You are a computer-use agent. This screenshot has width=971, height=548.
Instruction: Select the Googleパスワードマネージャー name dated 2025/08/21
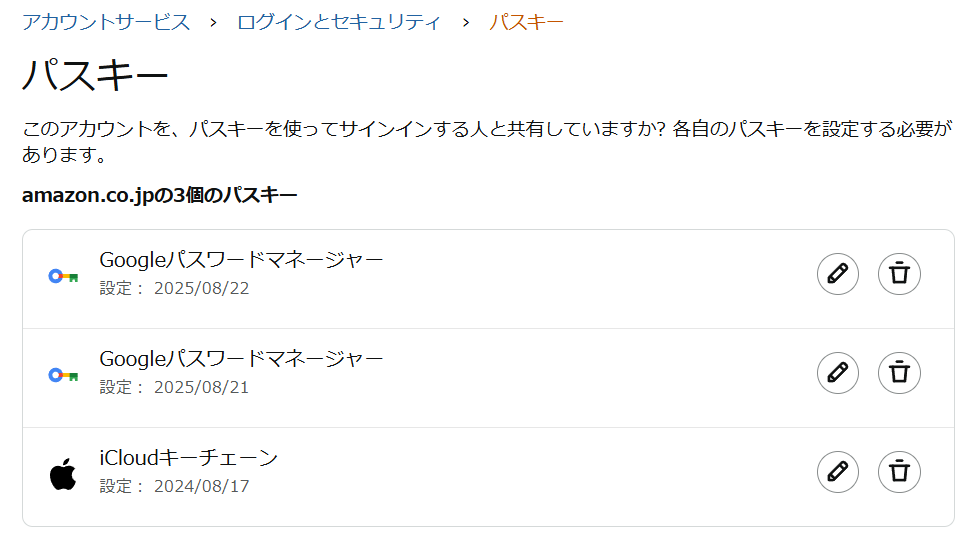pyautogui.click(x=241, y=359)
